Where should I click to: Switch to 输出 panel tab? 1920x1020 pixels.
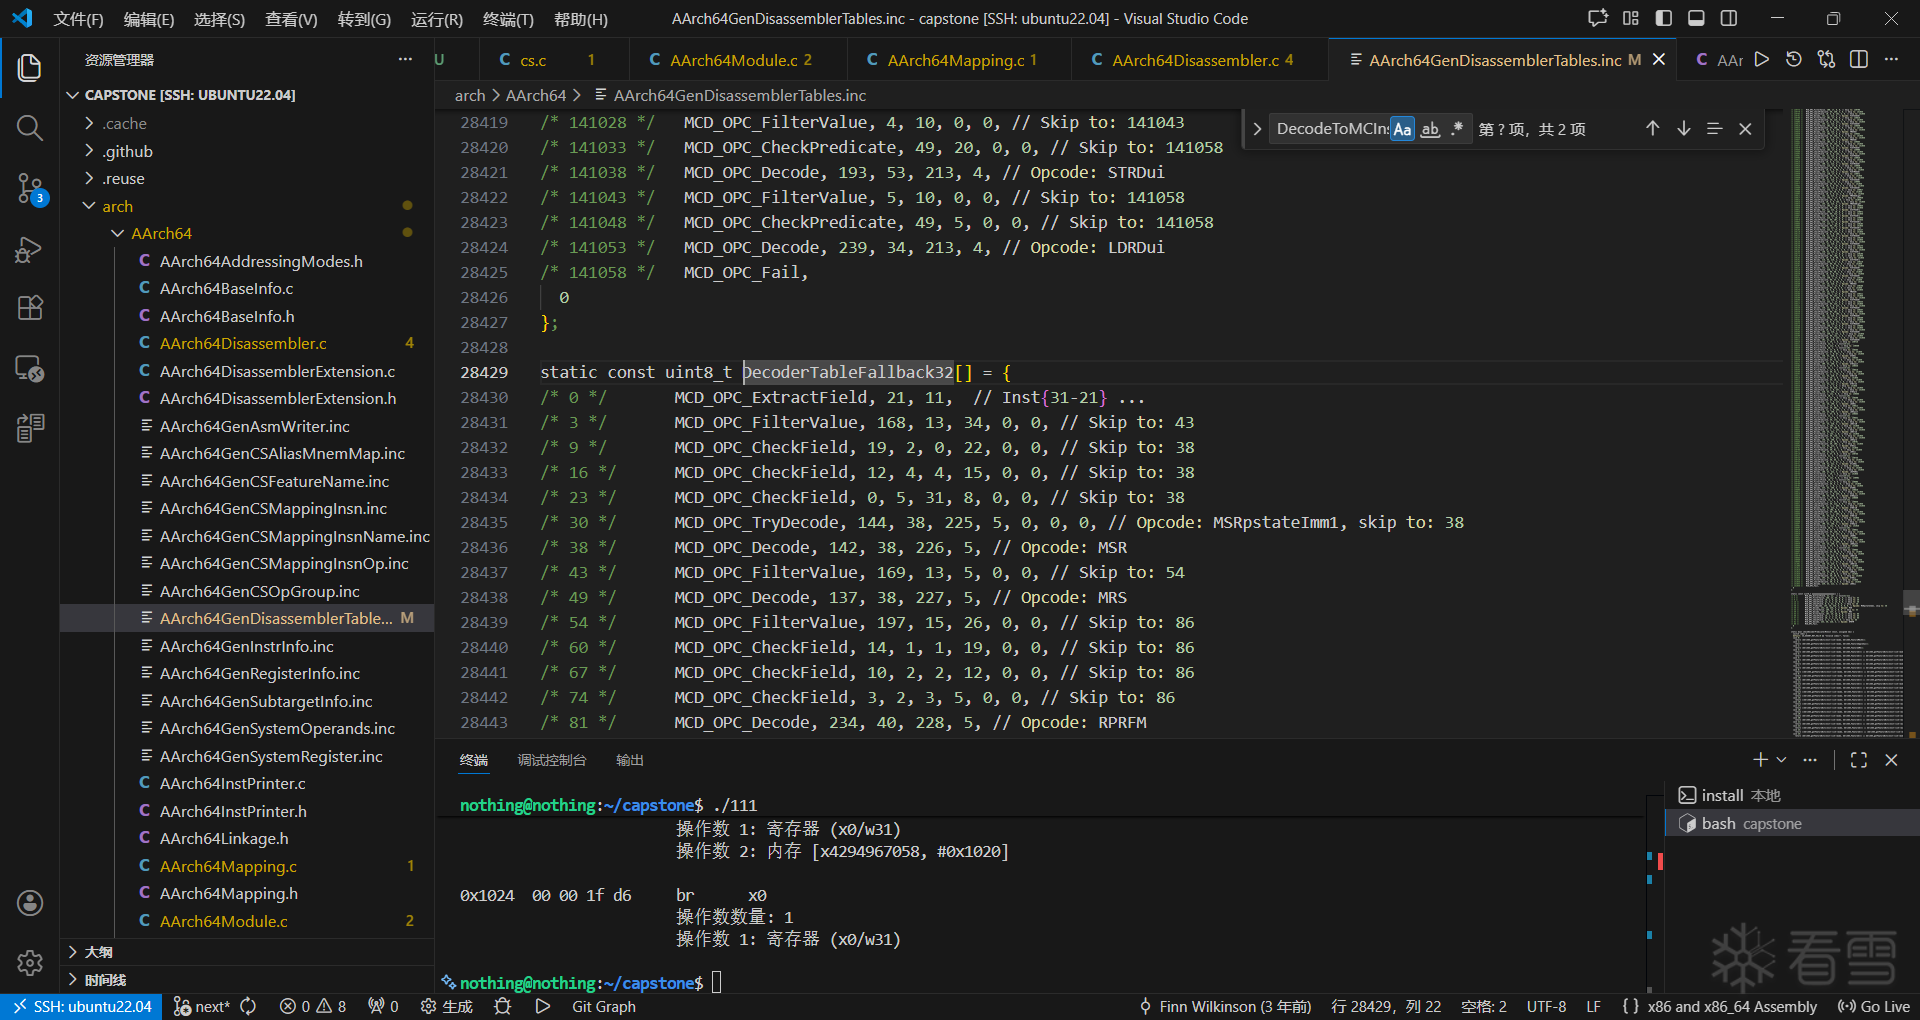(x=630, y=760)
